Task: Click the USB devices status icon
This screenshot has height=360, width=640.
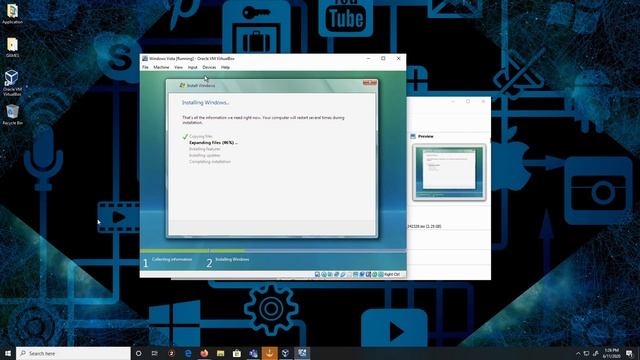Action: tap(343, 275)
